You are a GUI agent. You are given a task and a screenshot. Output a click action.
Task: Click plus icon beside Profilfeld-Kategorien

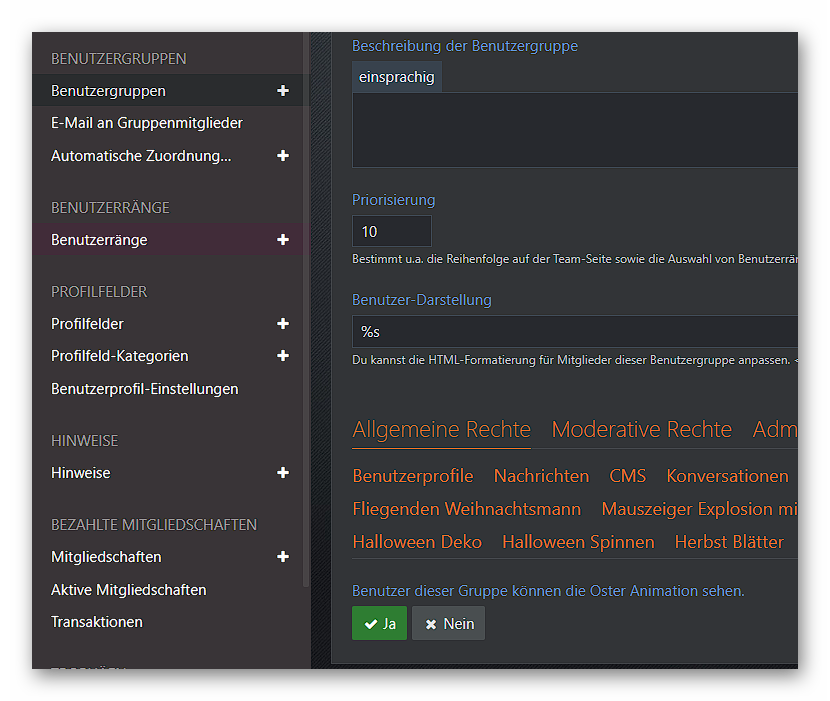283,356
